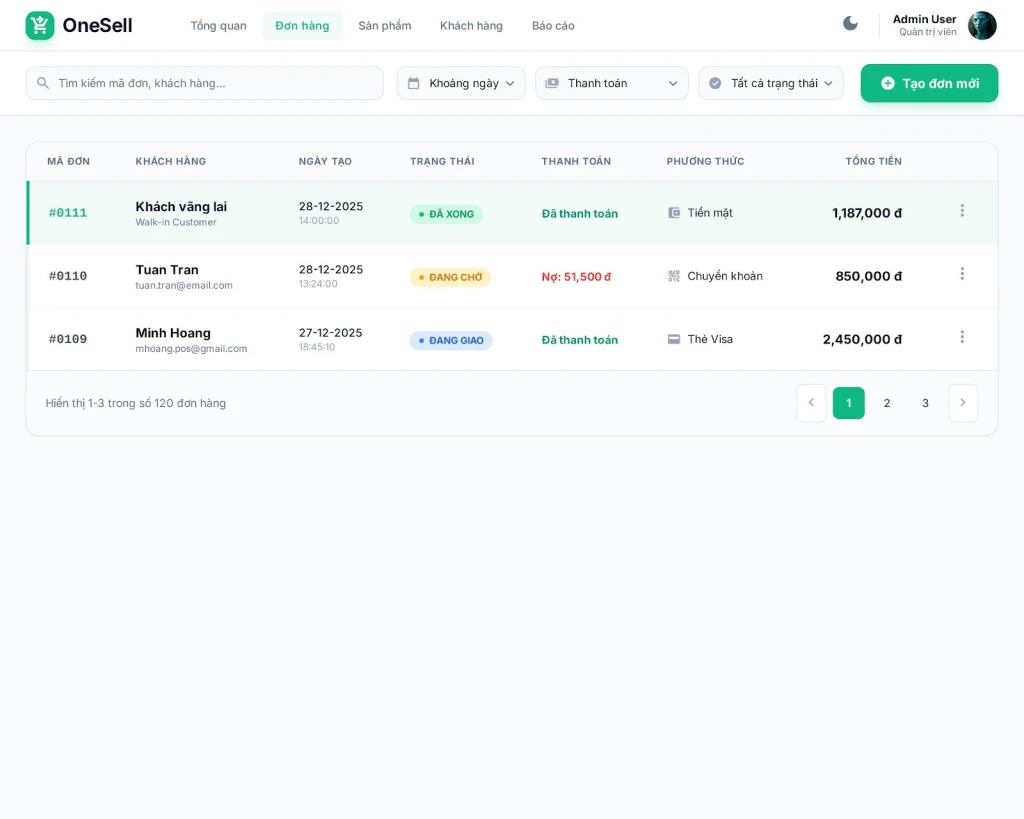Viewport: 1024px width, 819px height.
Task: Go to the next page arrow
Action: tap(962, 403)
